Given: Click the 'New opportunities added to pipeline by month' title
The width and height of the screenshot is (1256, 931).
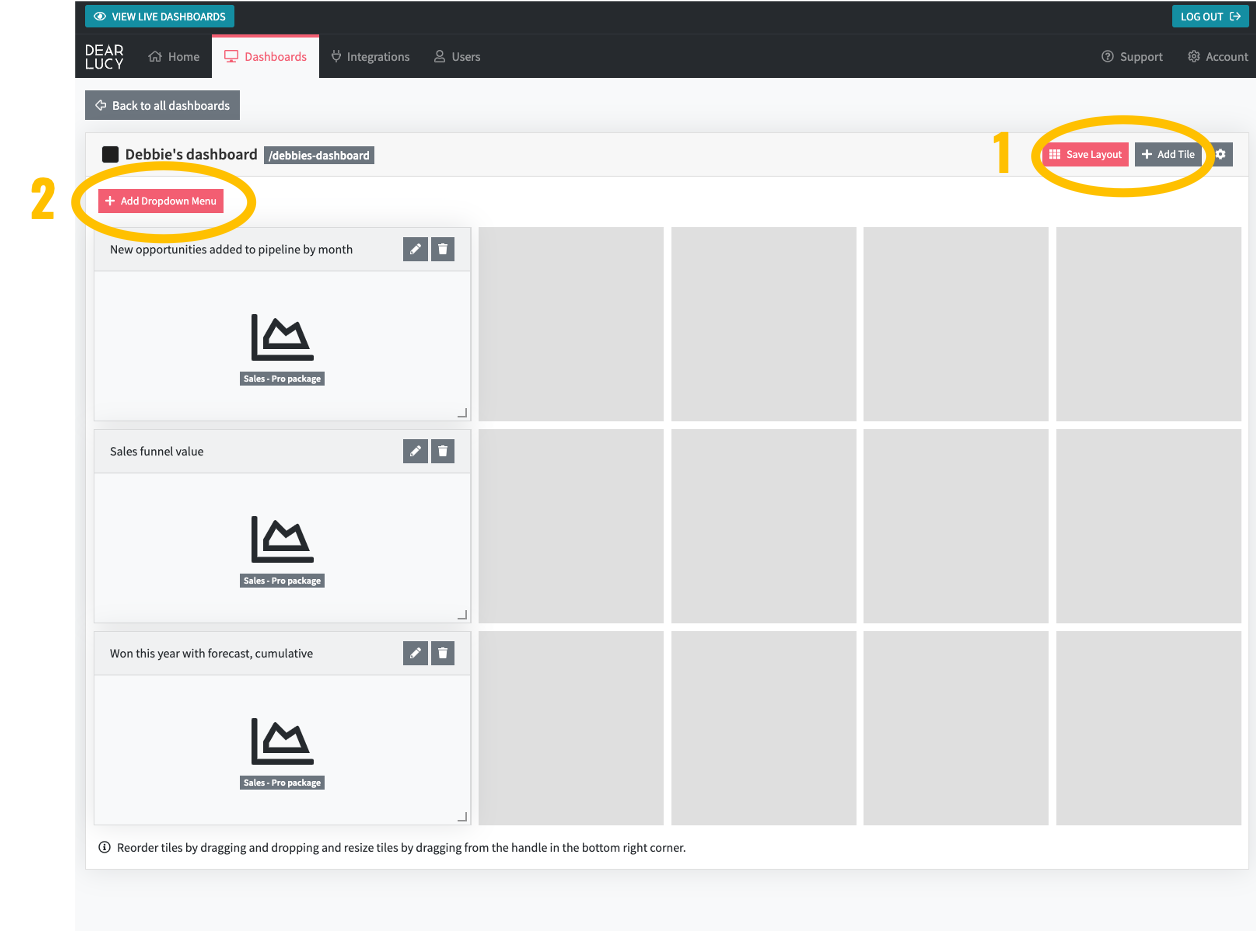Looking at the screenshot, I should (x=231, y=249).
